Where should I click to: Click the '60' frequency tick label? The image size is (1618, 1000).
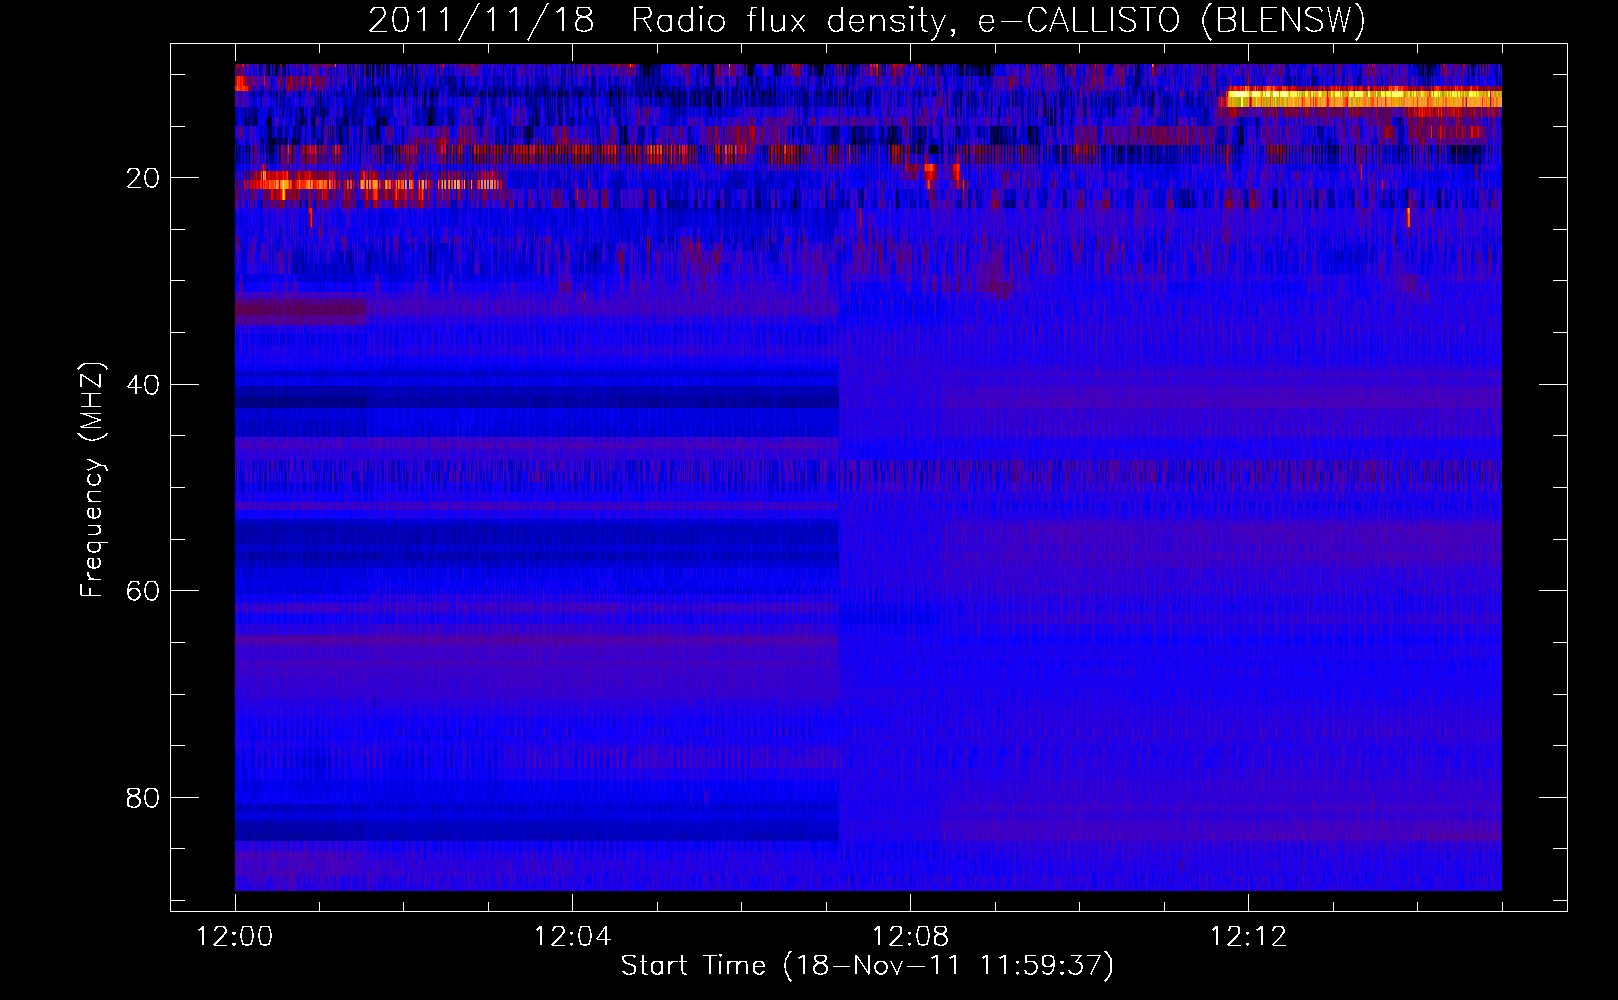click(144, 591)
